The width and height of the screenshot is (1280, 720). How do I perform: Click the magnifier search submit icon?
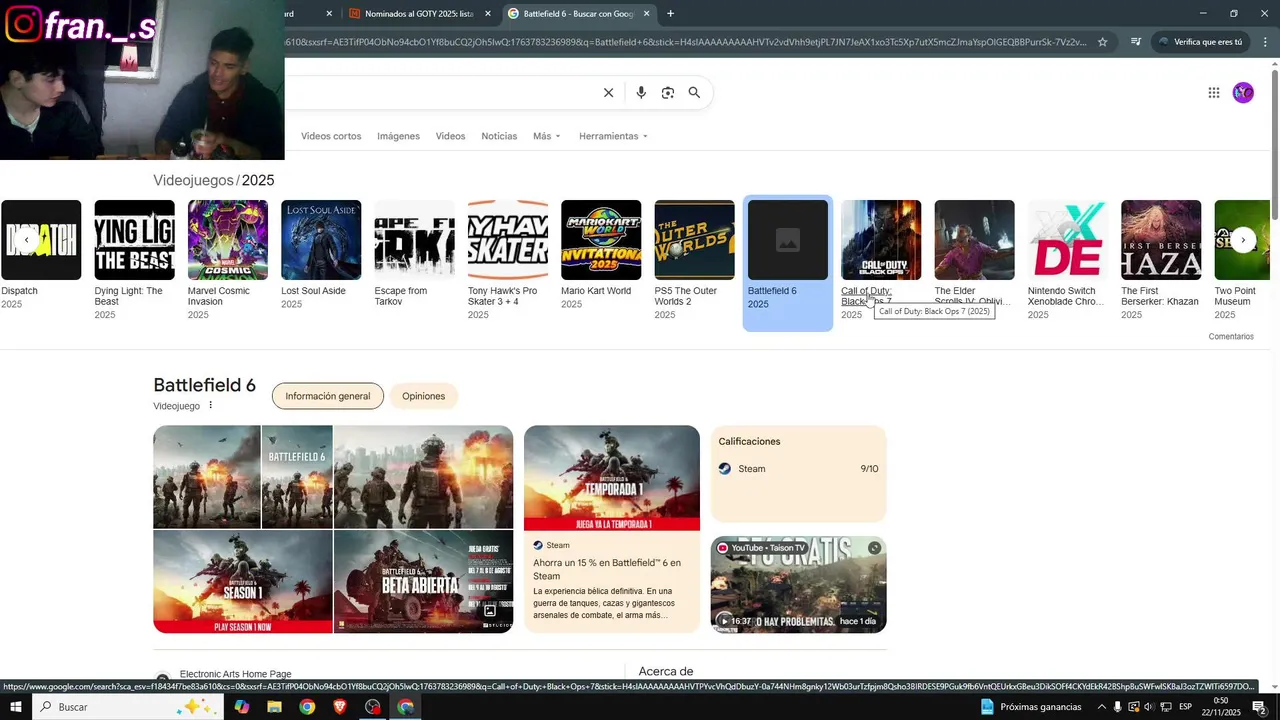(694, 93)
